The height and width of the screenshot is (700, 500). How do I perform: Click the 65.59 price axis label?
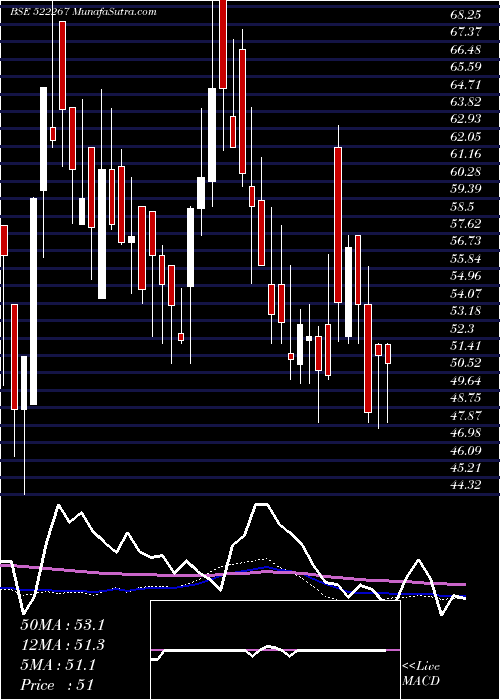[466, 67]
